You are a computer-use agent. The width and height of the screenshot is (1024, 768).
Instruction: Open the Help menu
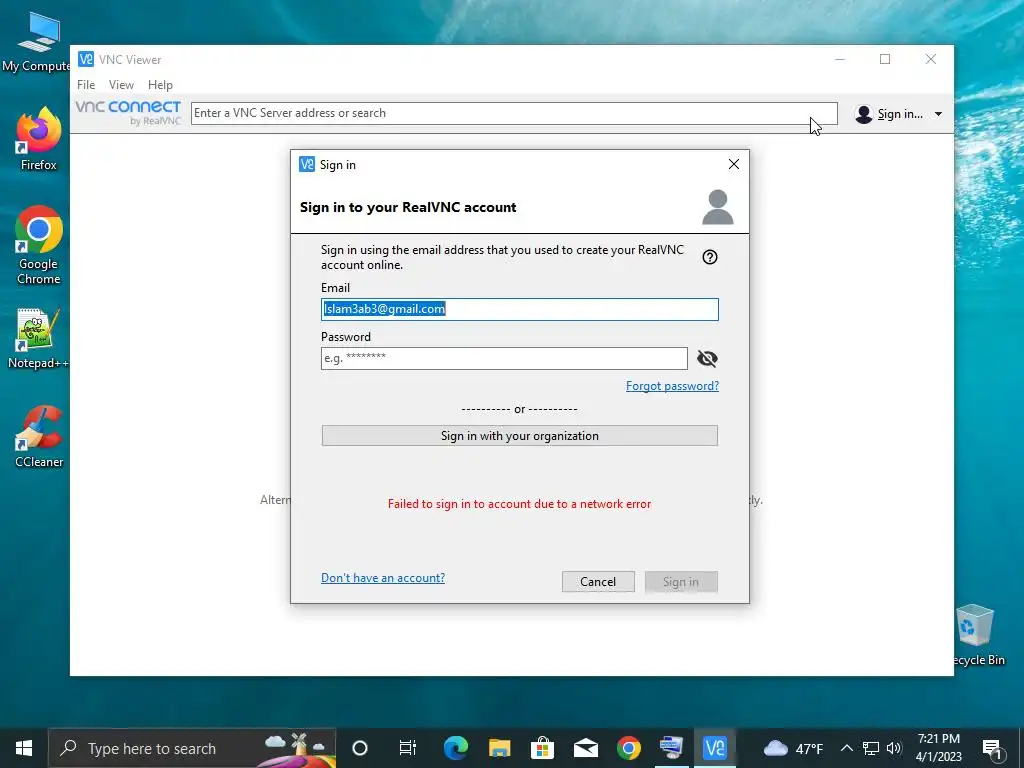tap(160, 85)
